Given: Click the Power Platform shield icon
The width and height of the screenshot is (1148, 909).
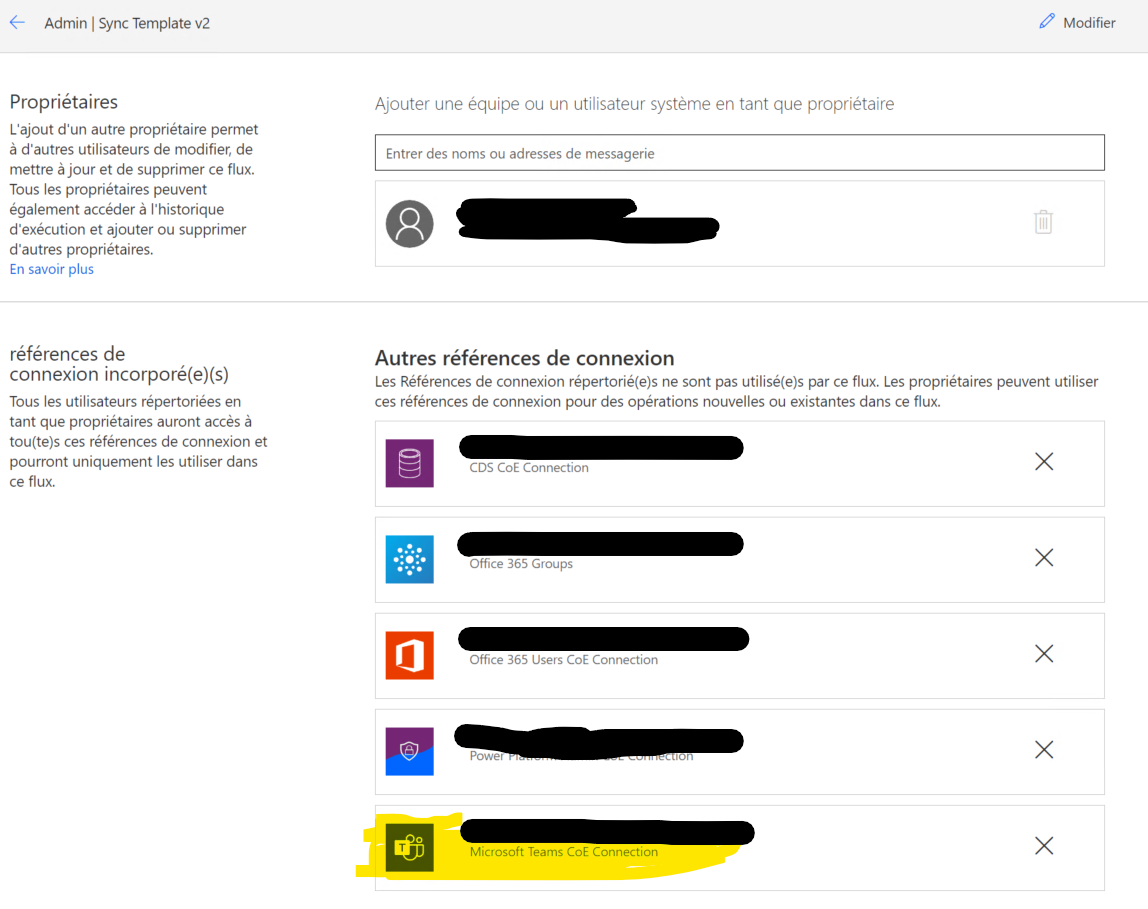Looking at the screenshot, I should [409, 752].
